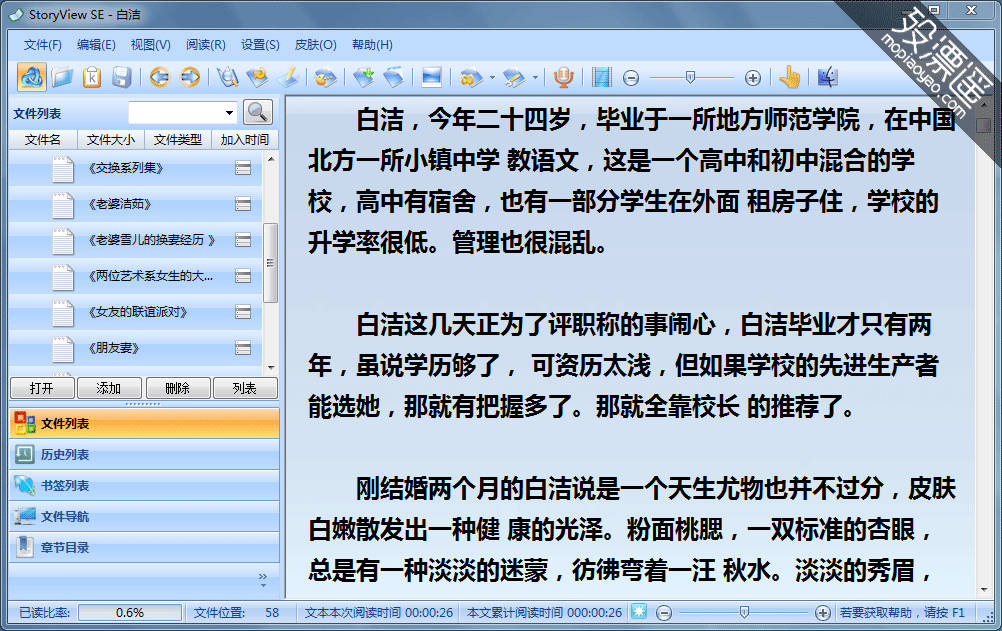Click the search button beside file list combo

tap(258, 112)
